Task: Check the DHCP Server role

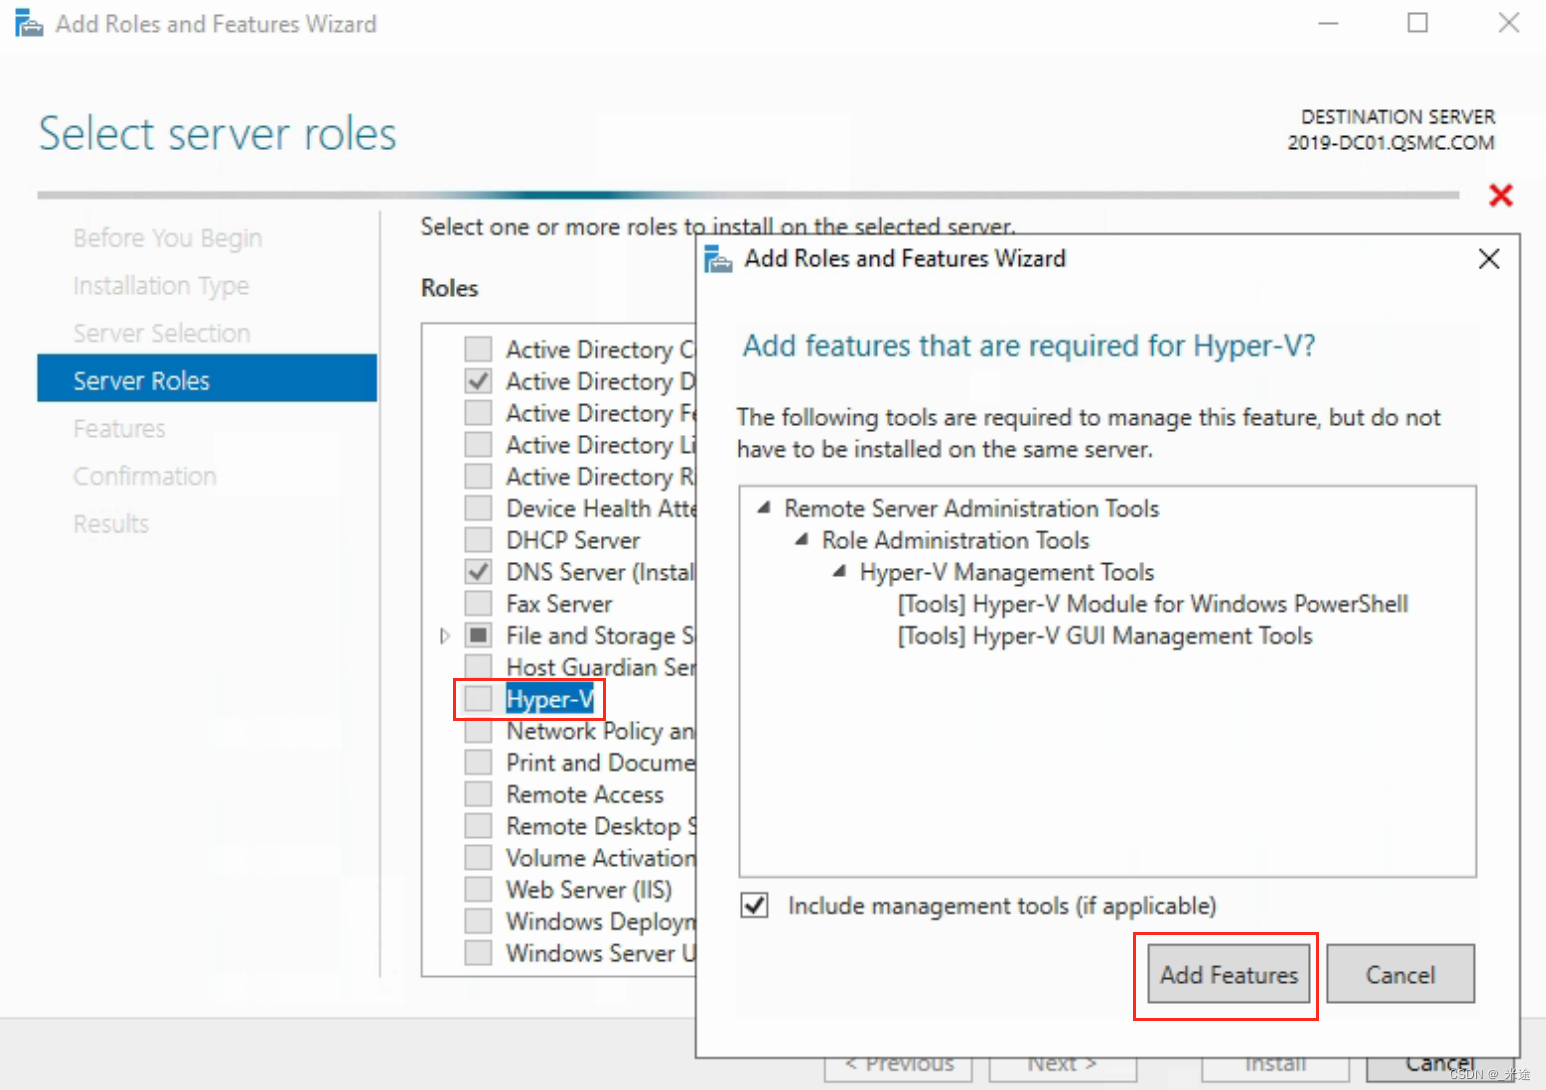Action: point(477,540)
